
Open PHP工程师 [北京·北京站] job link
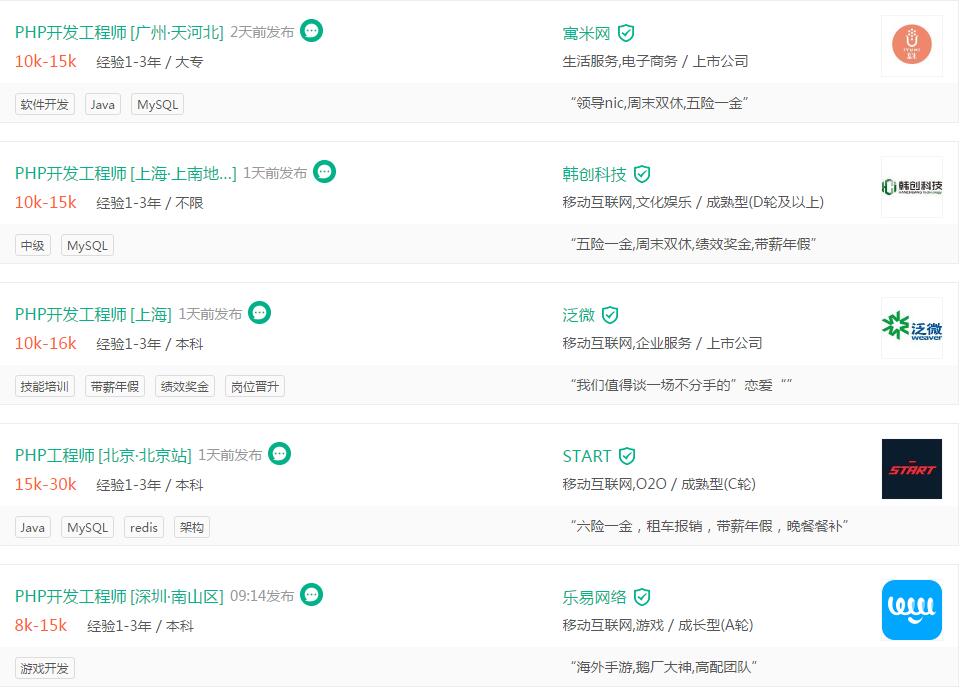tap(103, 455)
